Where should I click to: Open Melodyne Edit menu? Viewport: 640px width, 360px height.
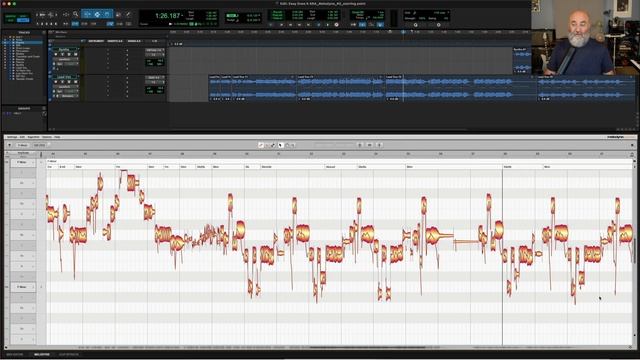click(22, 137)
